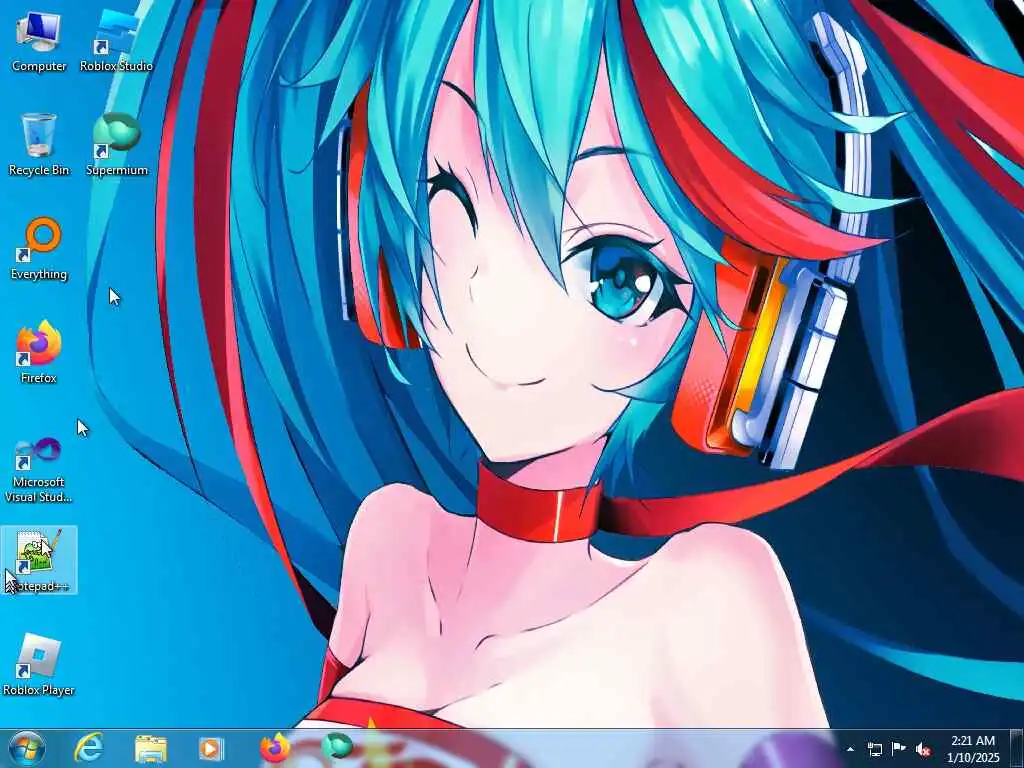The width and height of the screenshot is (1024, 768).
Task: Select the Microsoft Visual Studio shortcut
Action: click(39, 470)
